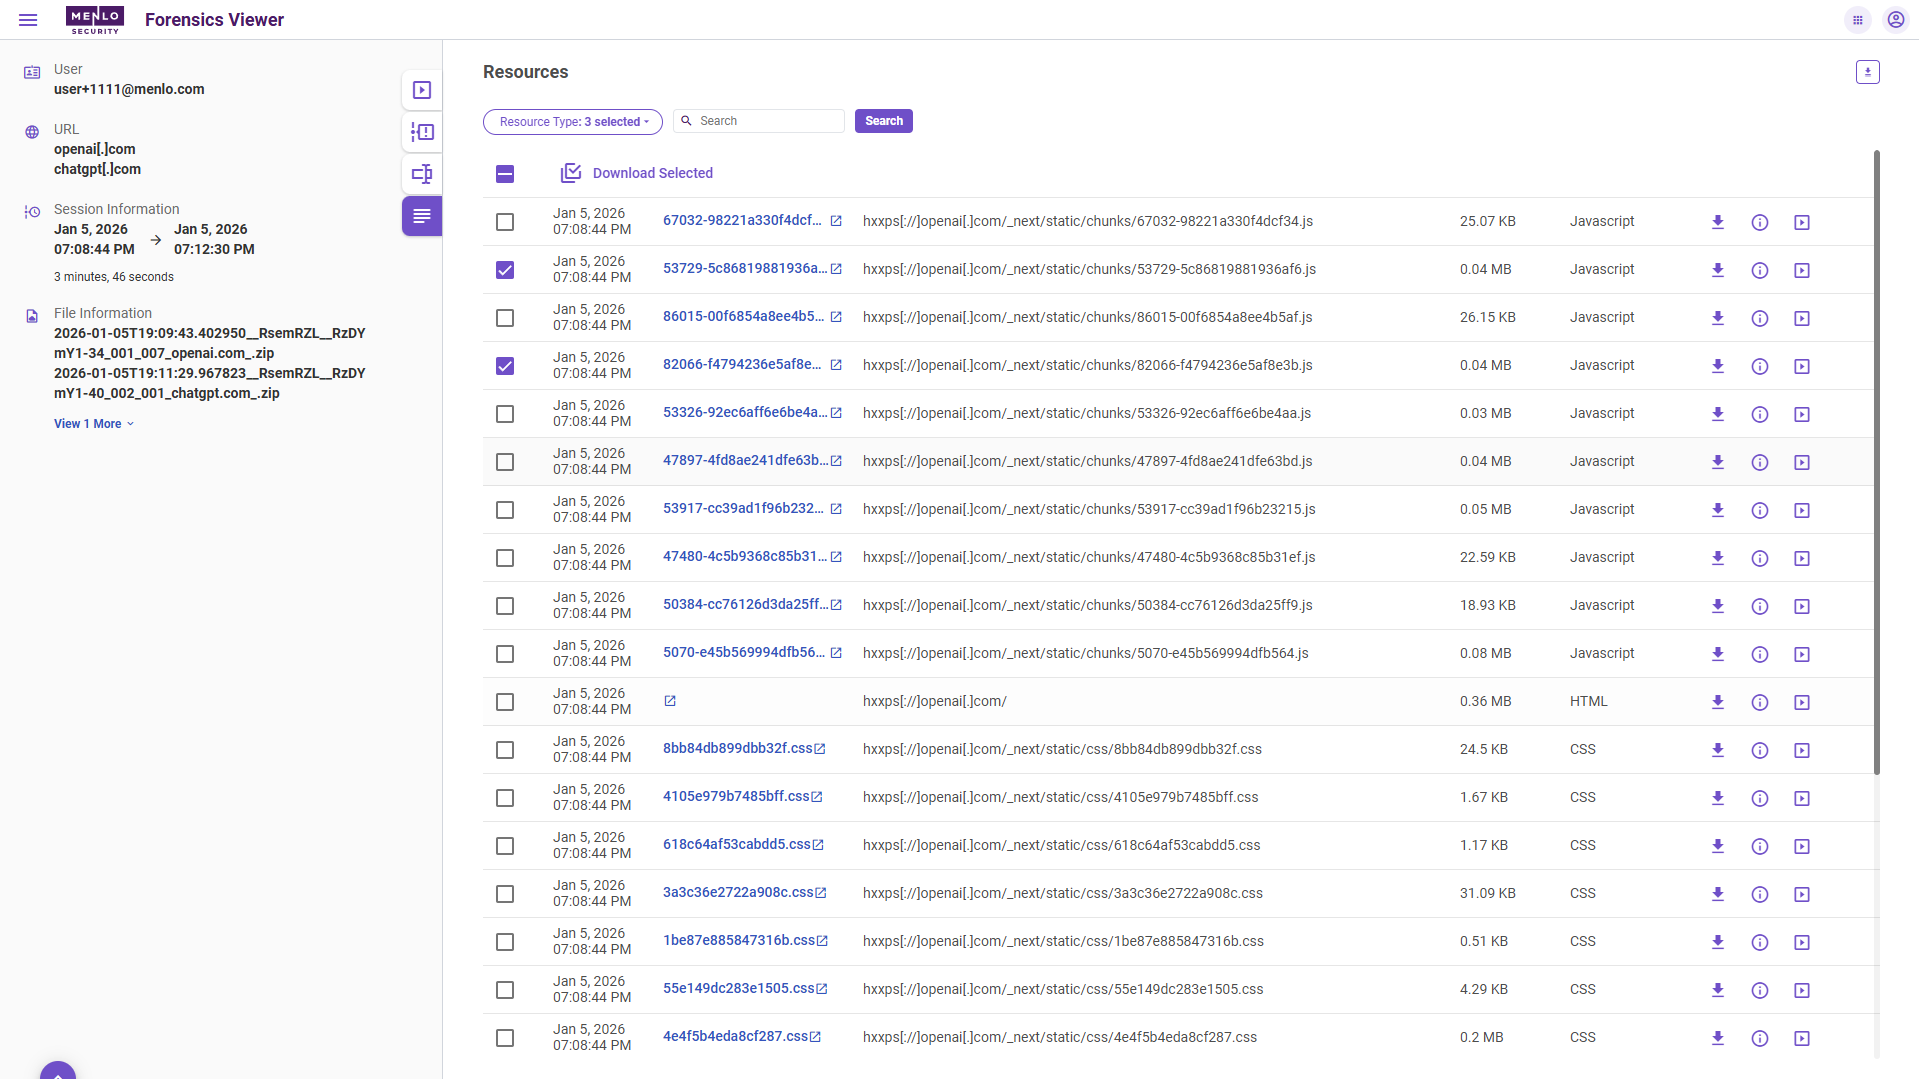Image resolution: width=1919 pixels, height=1079 pixels.
Task: Open the 53917-cc39ad1f96b232 file link
Action: click(743, 508)
